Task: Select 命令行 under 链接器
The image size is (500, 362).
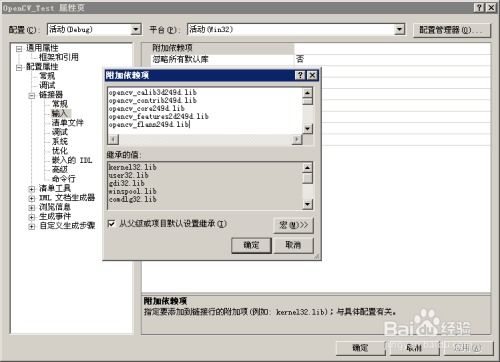Action: [64, 179]
